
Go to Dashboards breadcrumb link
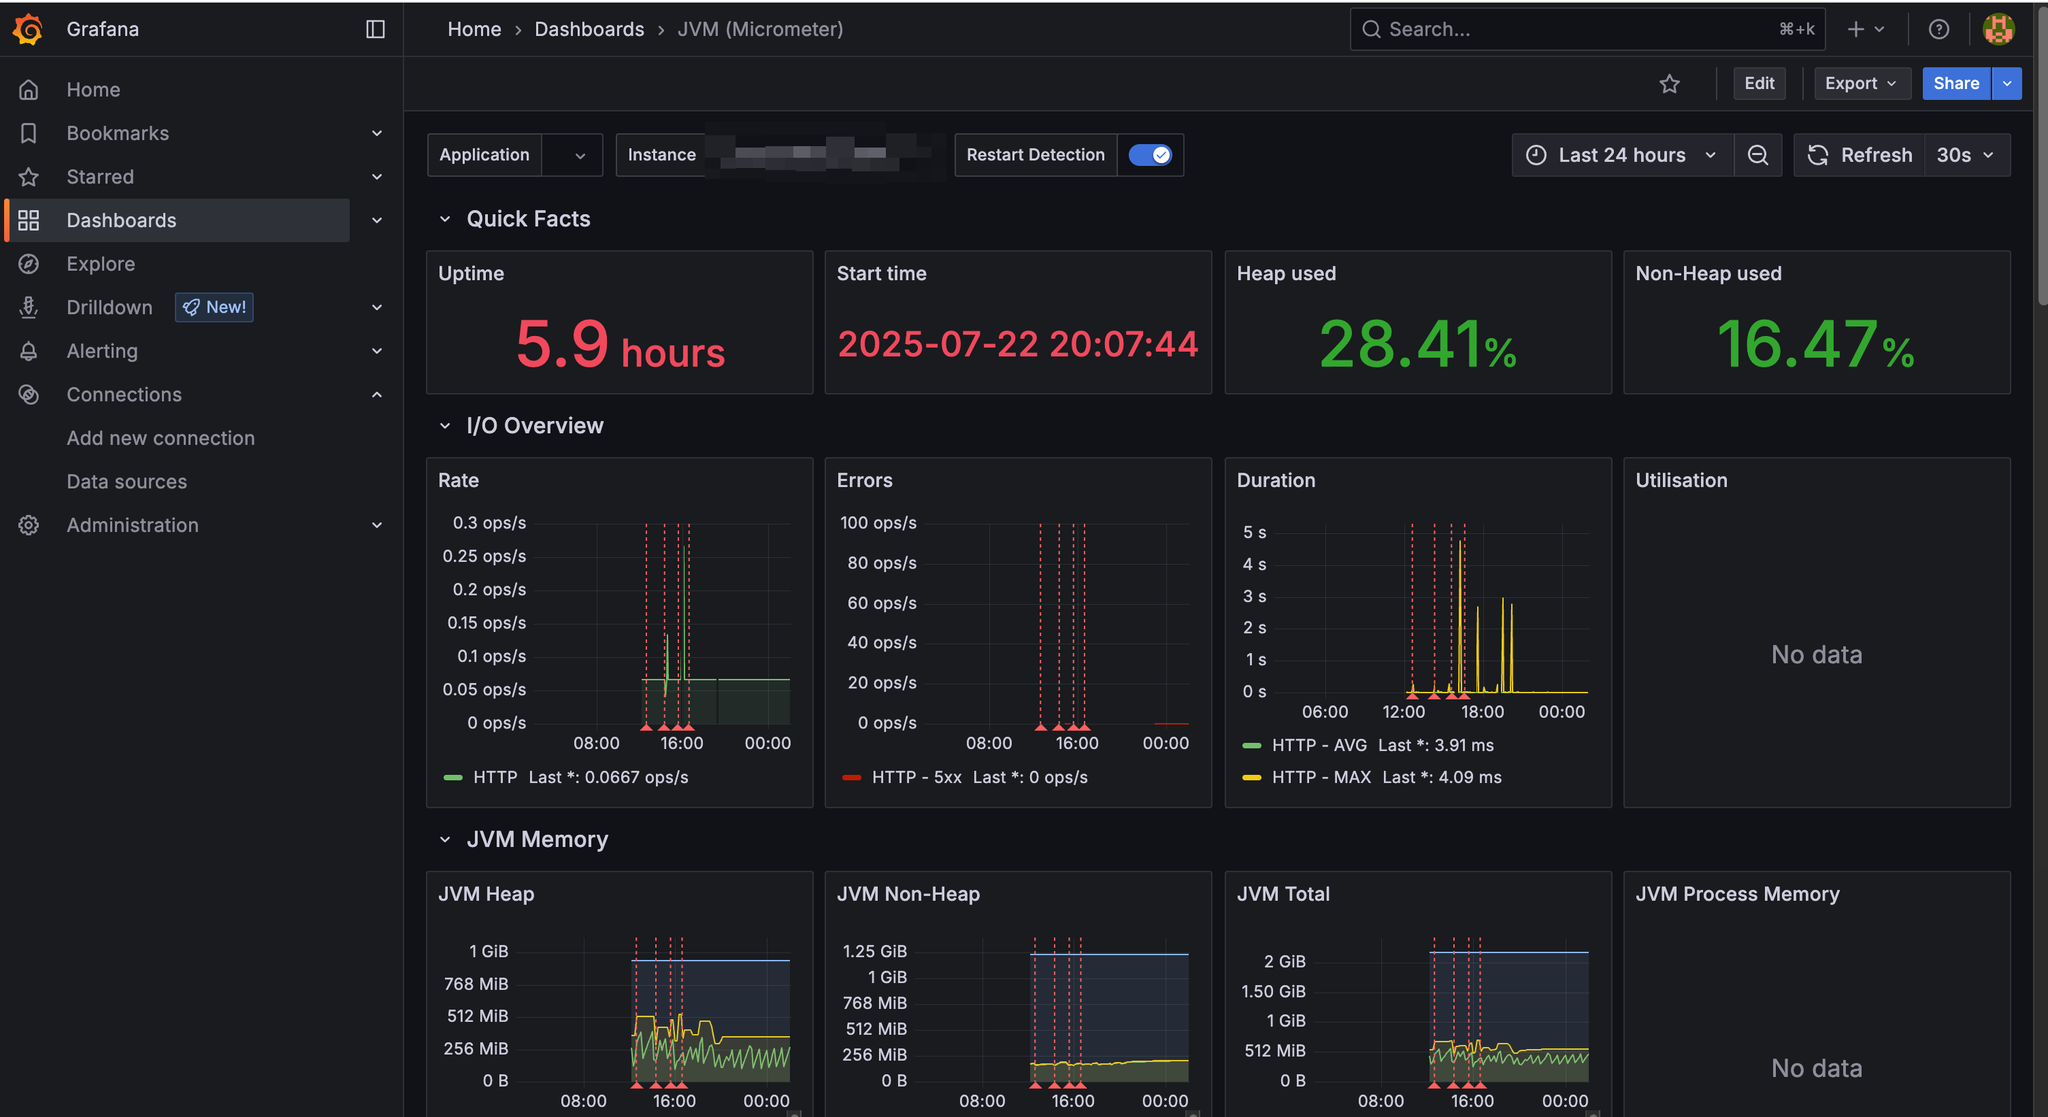[589, 29]
